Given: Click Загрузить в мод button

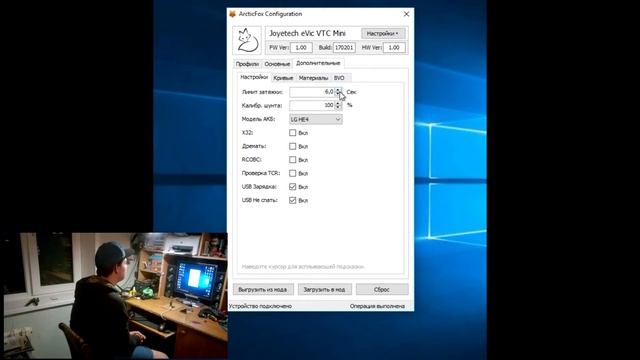Looking at the screenshot, I should tap(324, 289).
